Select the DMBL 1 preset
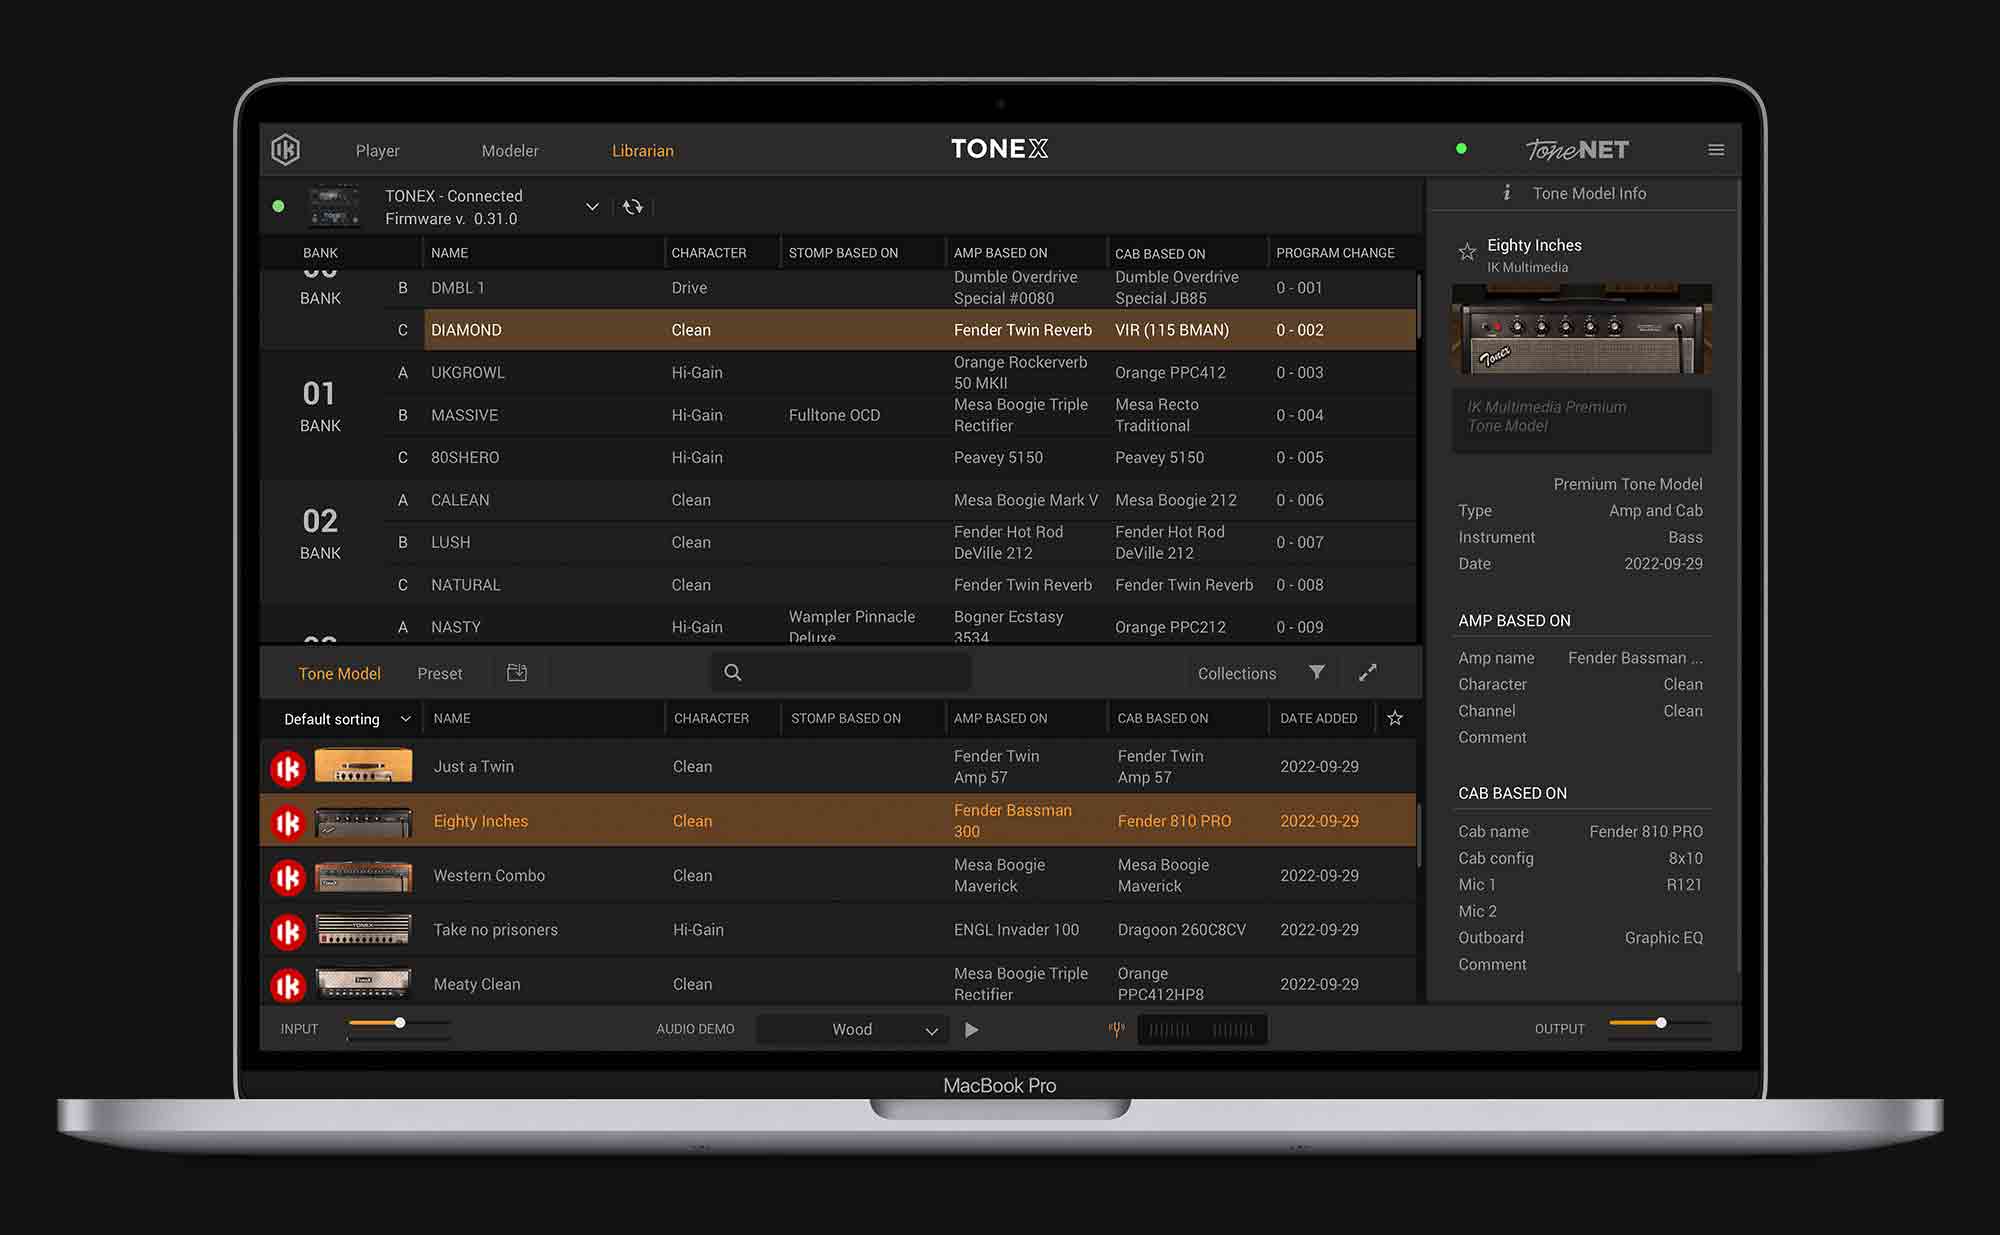 [x=900, y=288]
